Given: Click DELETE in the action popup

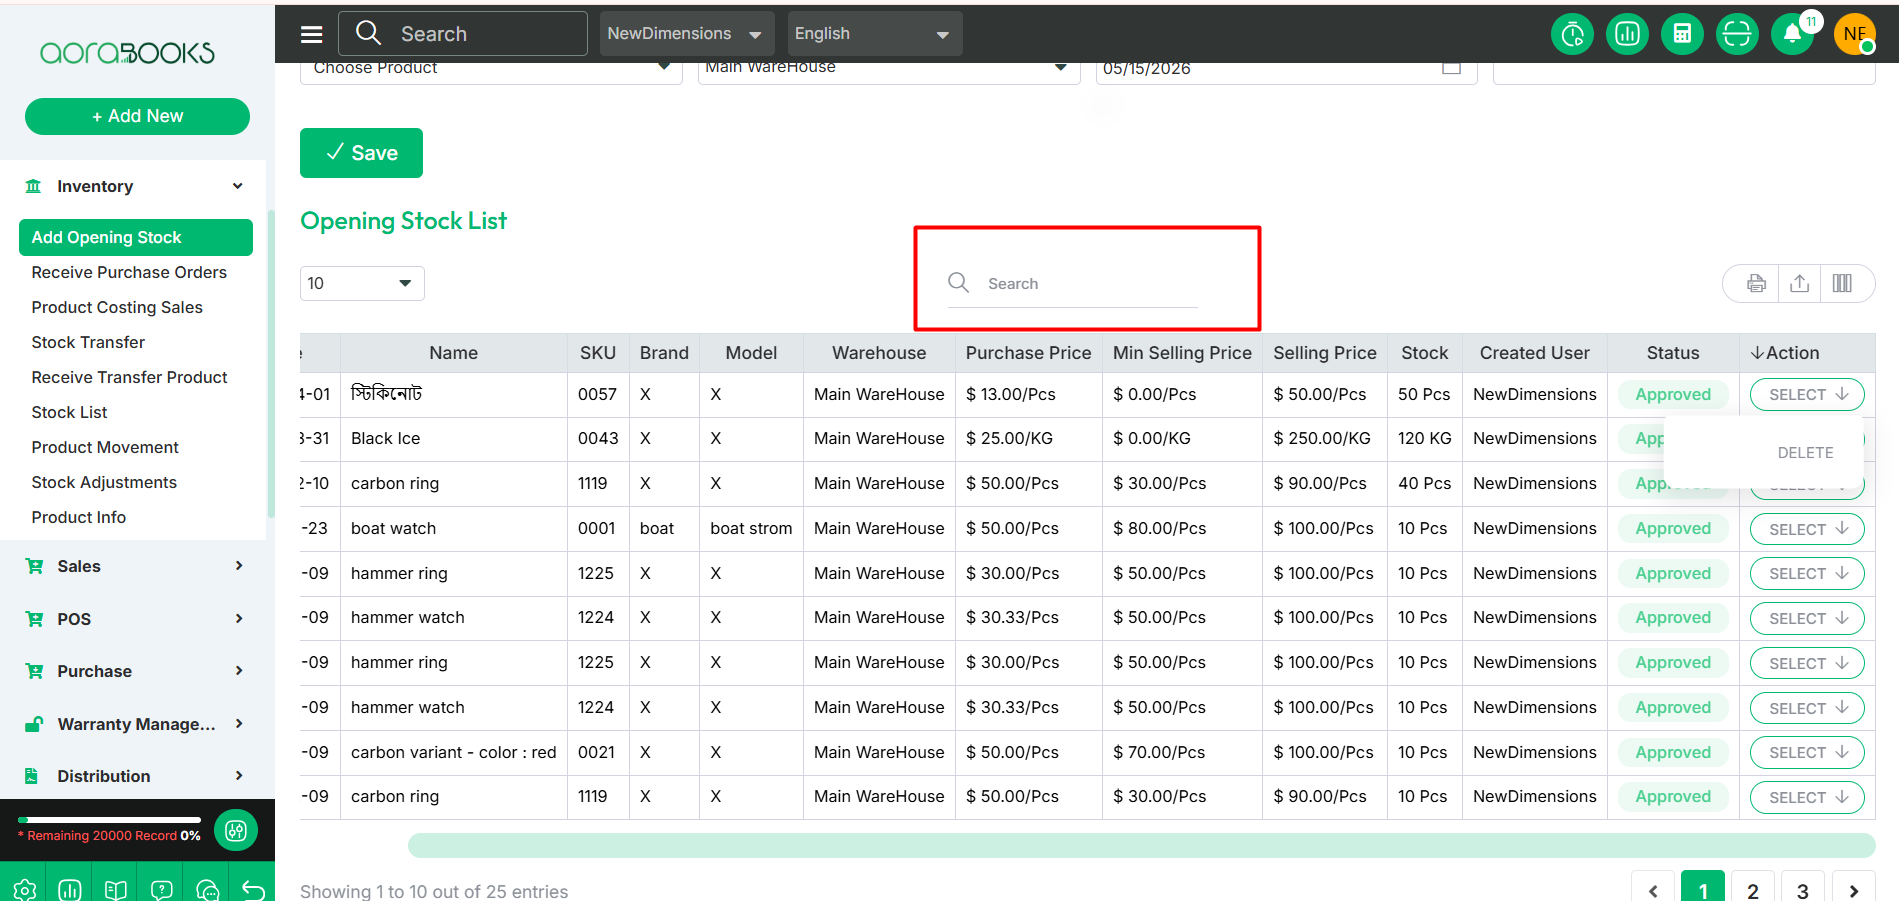Looking at the screenshot, I should coord(1805,452).
